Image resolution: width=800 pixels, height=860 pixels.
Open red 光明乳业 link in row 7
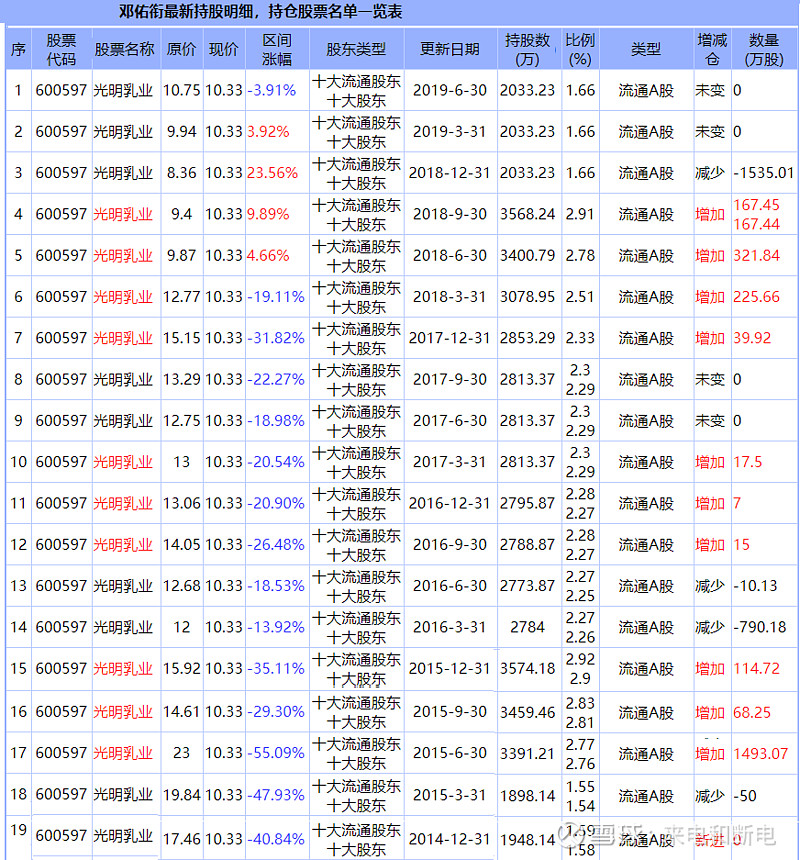coord(123,338)
